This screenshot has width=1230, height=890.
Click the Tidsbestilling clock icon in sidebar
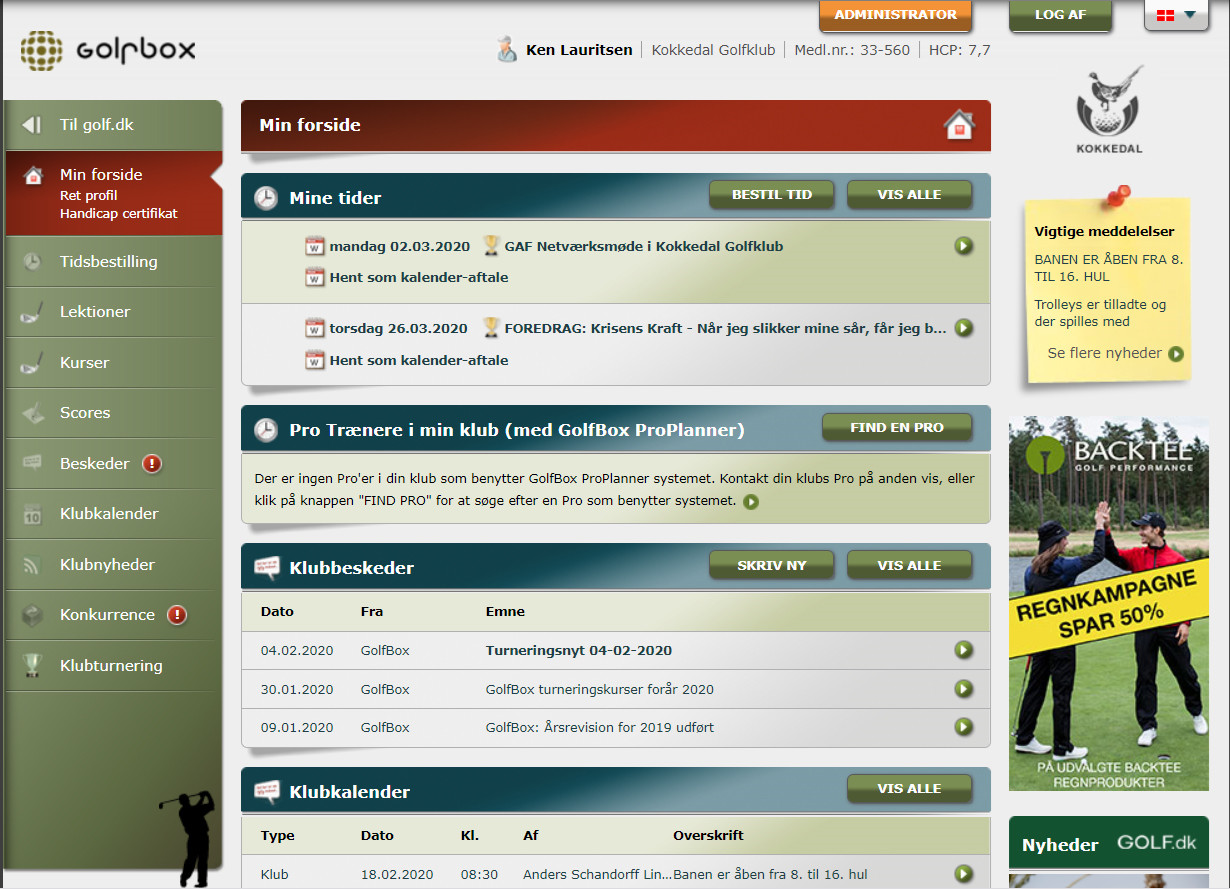(x=32, y=262)
